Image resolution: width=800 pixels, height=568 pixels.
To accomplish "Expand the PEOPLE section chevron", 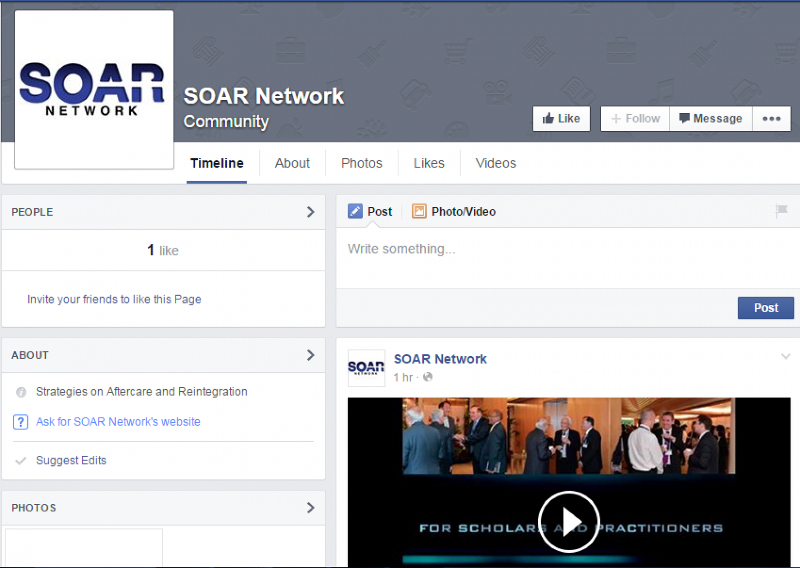I will pyautogui.click(x=310, y=212).
